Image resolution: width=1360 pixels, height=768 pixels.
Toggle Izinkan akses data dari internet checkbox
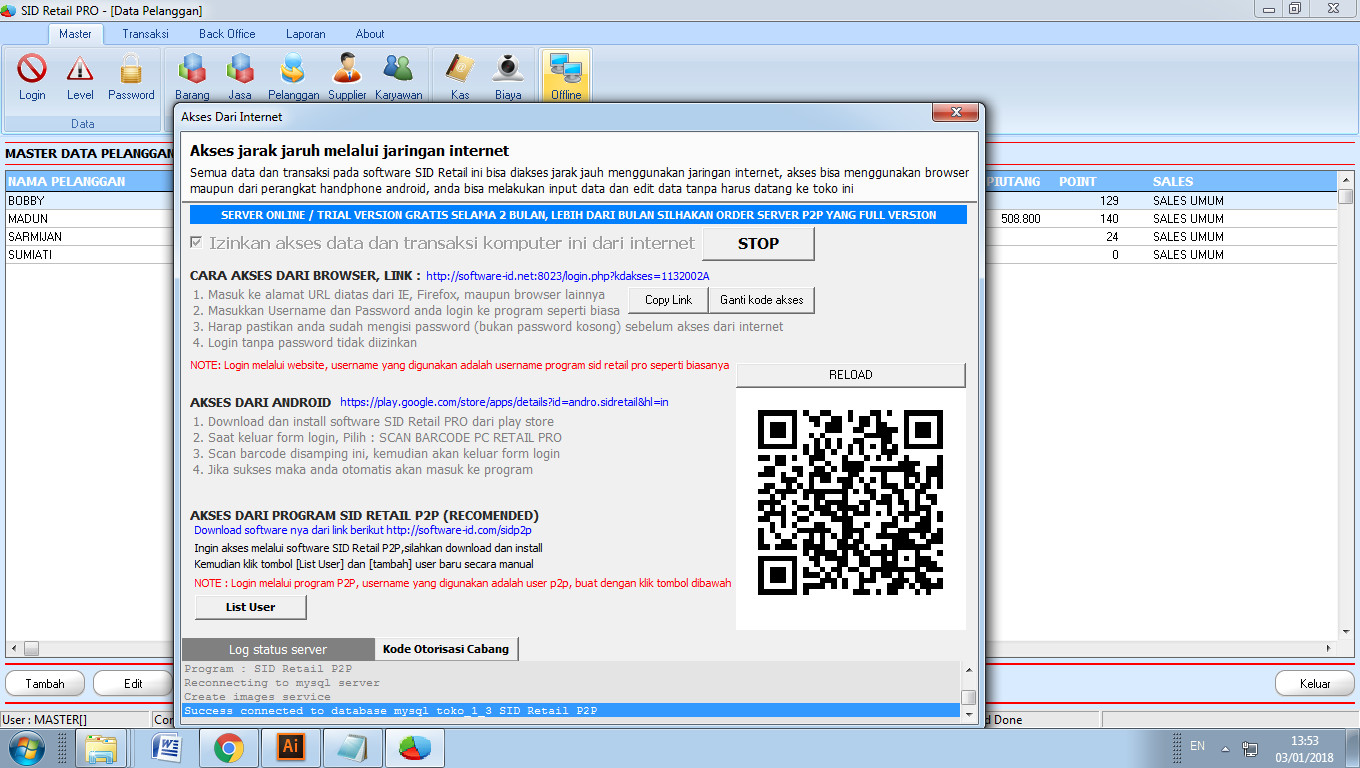coord(196,243)
